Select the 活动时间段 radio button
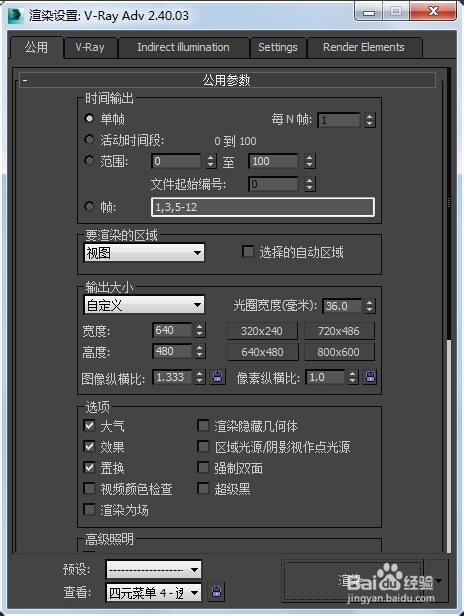 coord(89,139)
